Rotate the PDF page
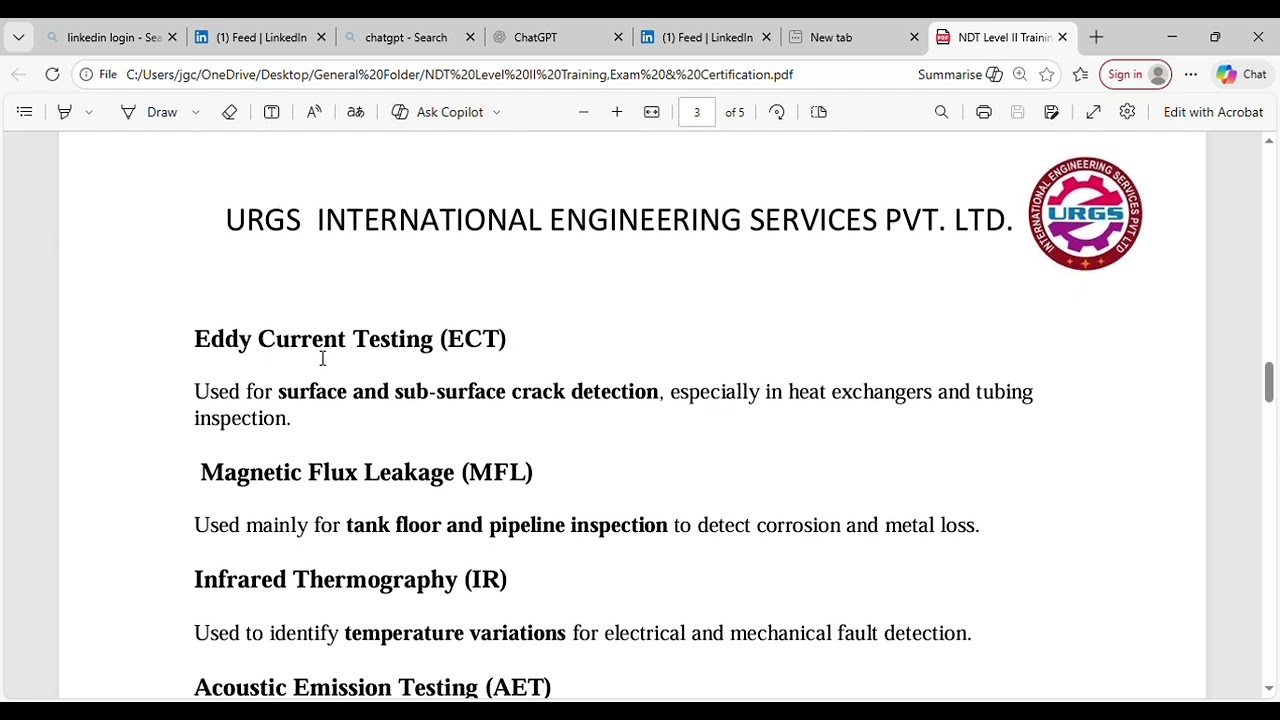The width and height of the screenshot is (1280, 720). tap(777, 112)
